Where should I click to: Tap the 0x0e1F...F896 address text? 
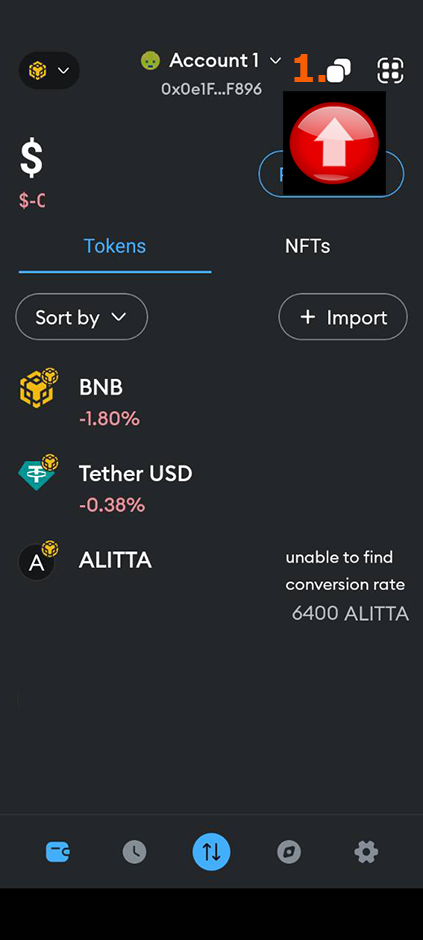point(212,89)
